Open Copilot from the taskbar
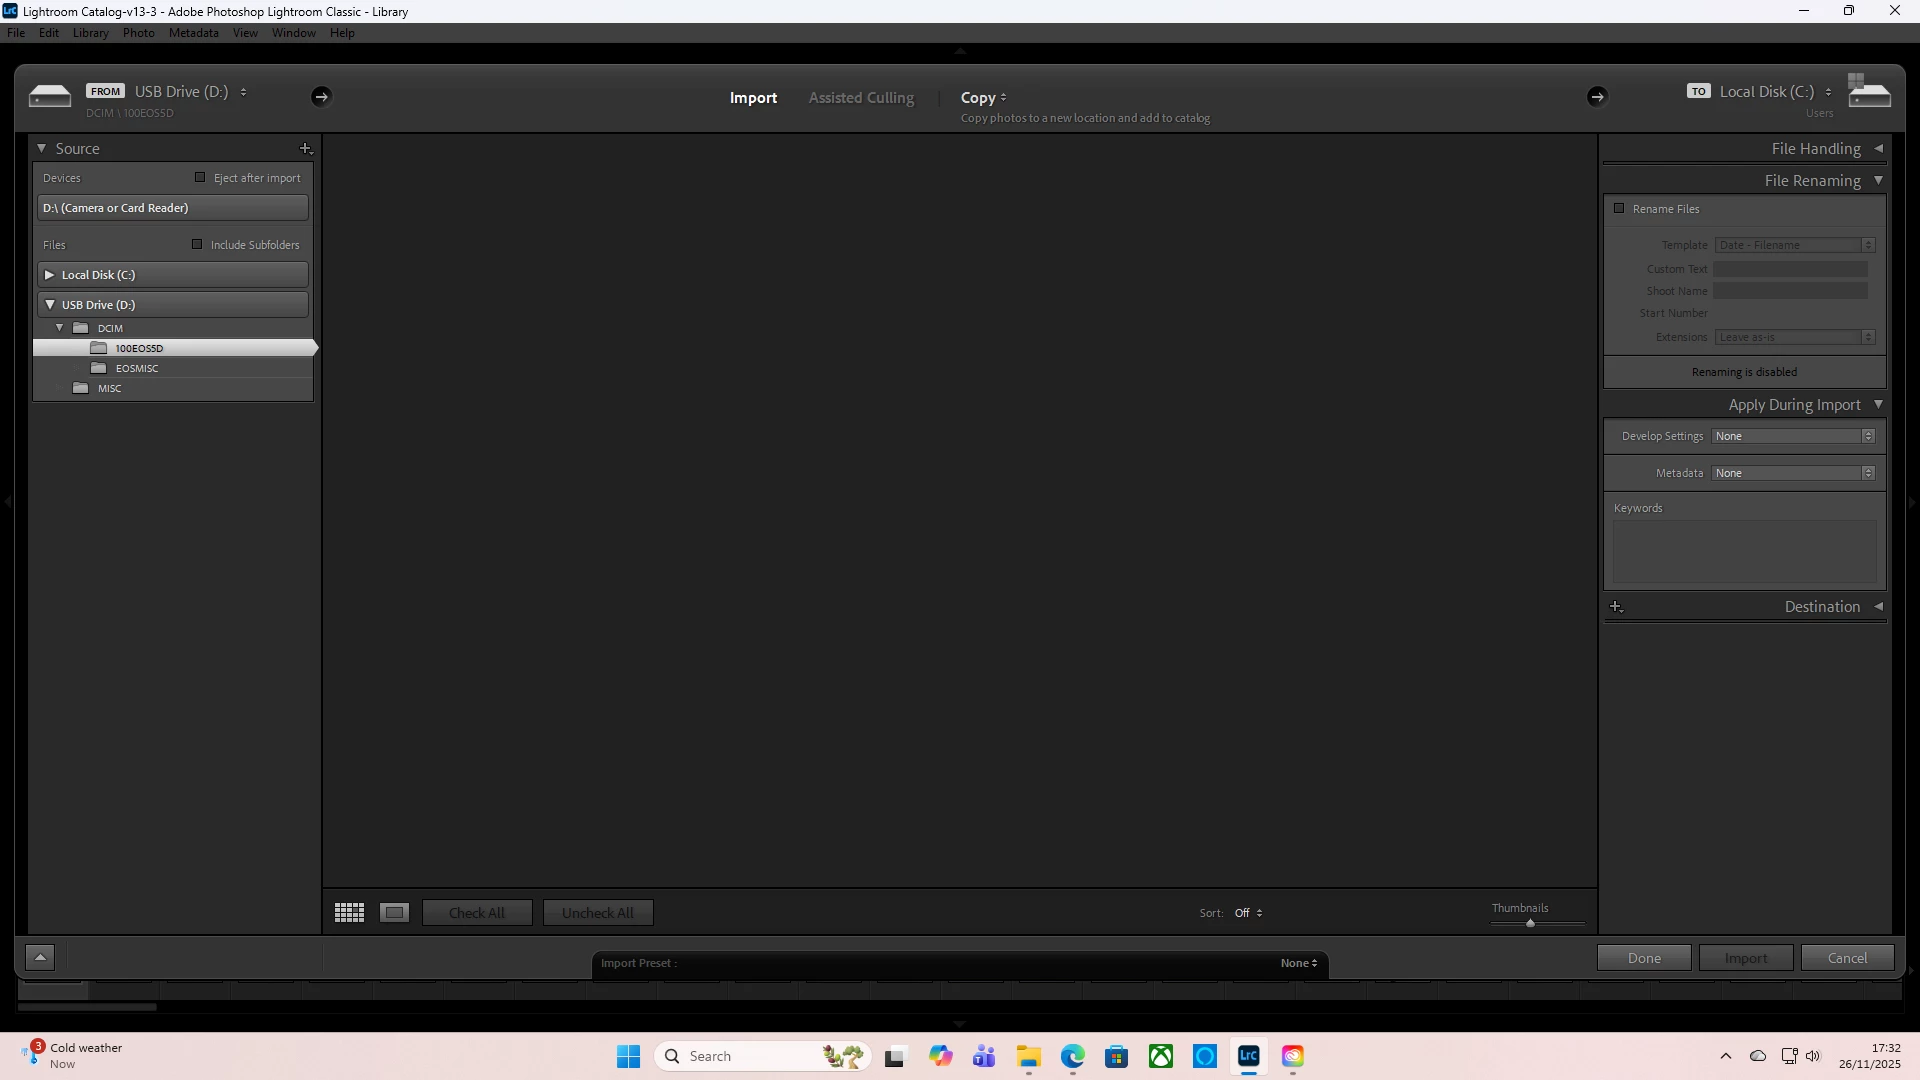The image size is (1920, 1080). click(x=941, y=1056)
